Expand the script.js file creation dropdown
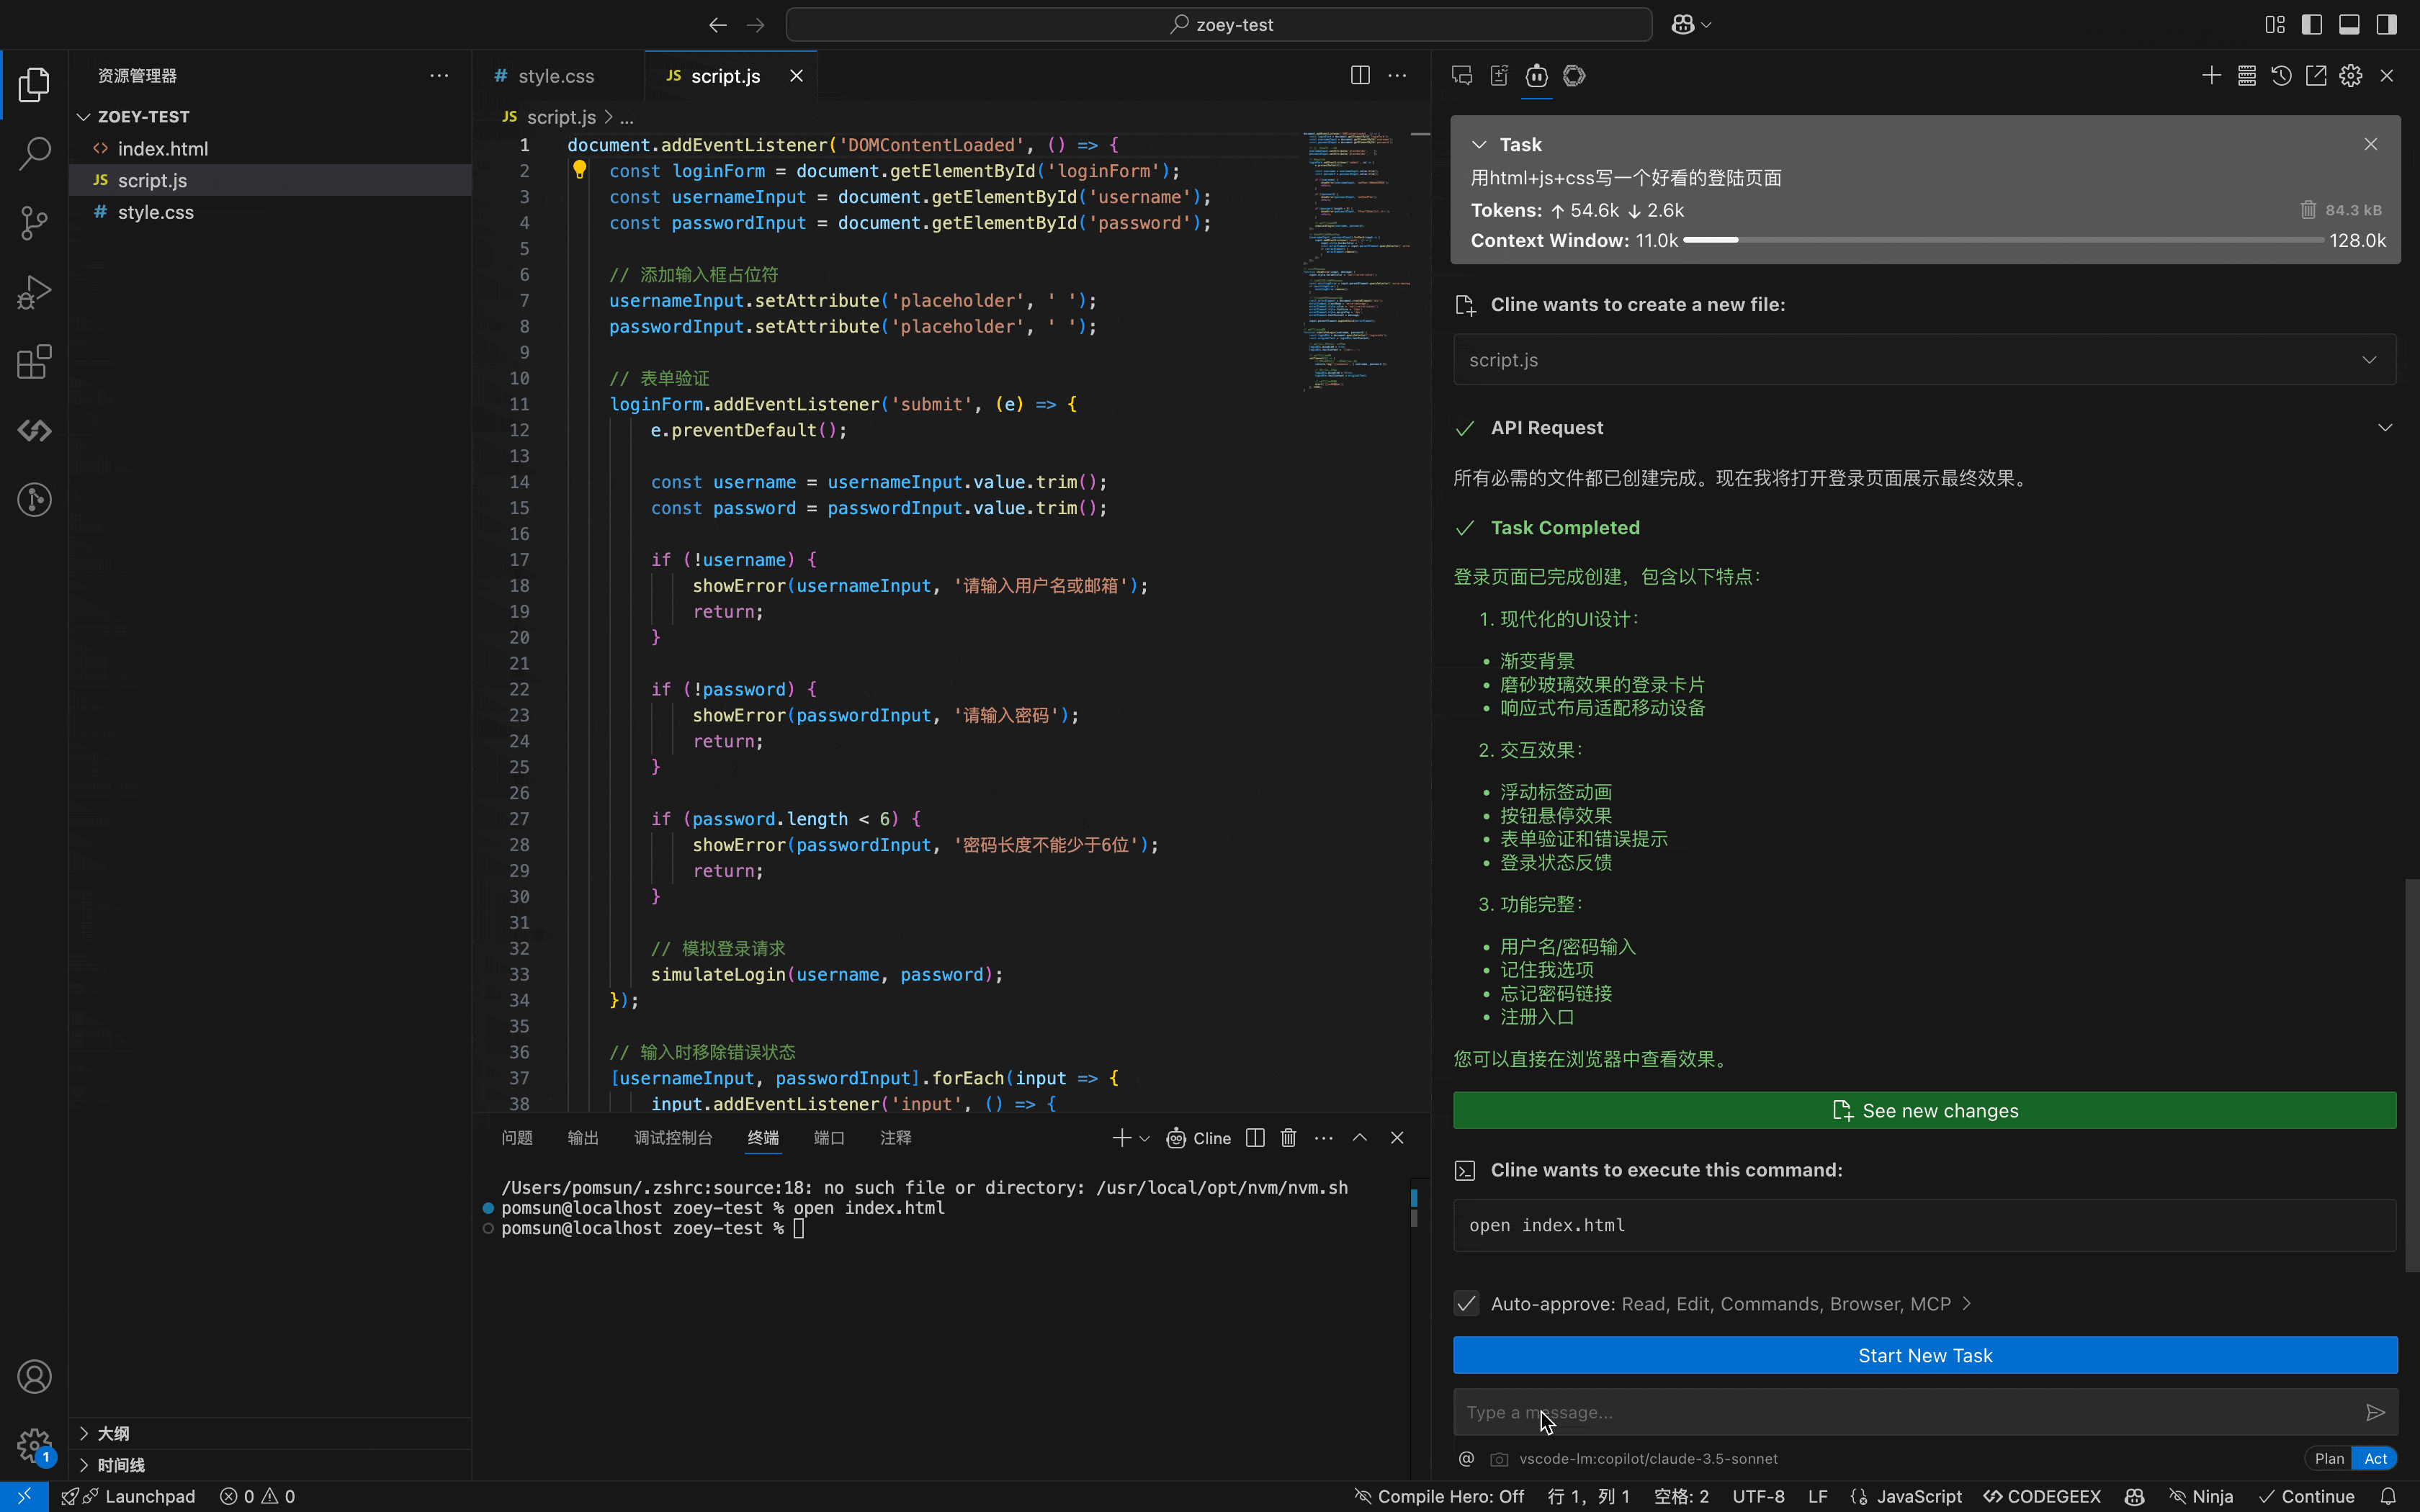The height and width of the screenshot is (1512, 2420). pyautogui.click(x=2369, y=360)
